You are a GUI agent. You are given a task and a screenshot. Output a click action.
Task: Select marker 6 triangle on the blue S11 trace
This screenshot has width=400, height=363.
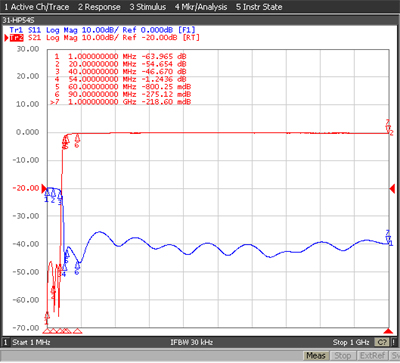(x=77, y=265)
